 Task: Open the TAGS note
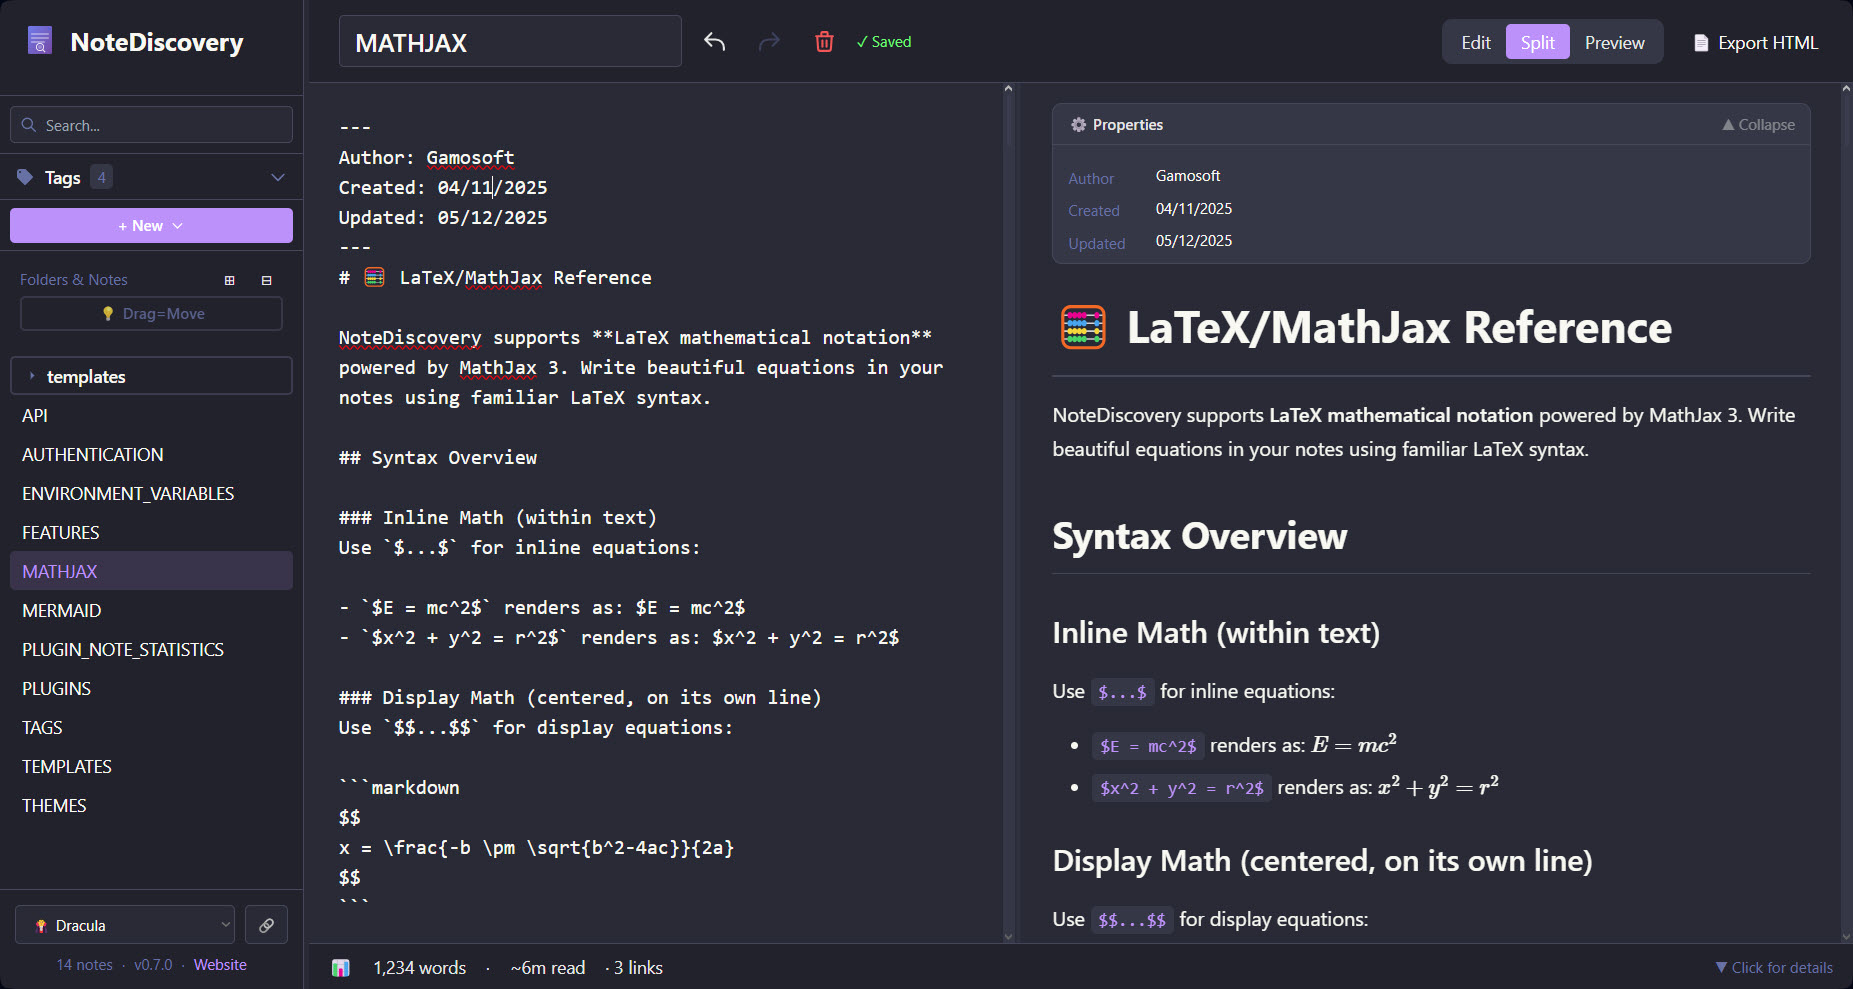pos(151,727)
